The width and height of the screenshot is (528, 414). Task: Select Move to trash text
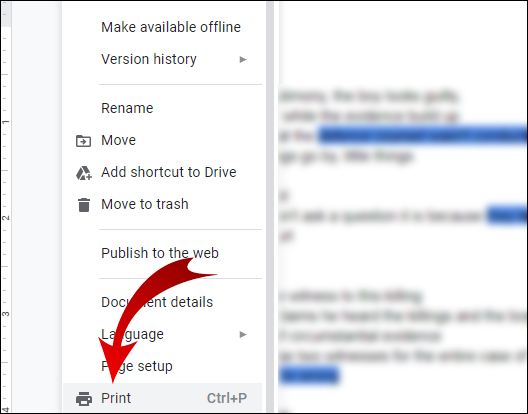144,204
